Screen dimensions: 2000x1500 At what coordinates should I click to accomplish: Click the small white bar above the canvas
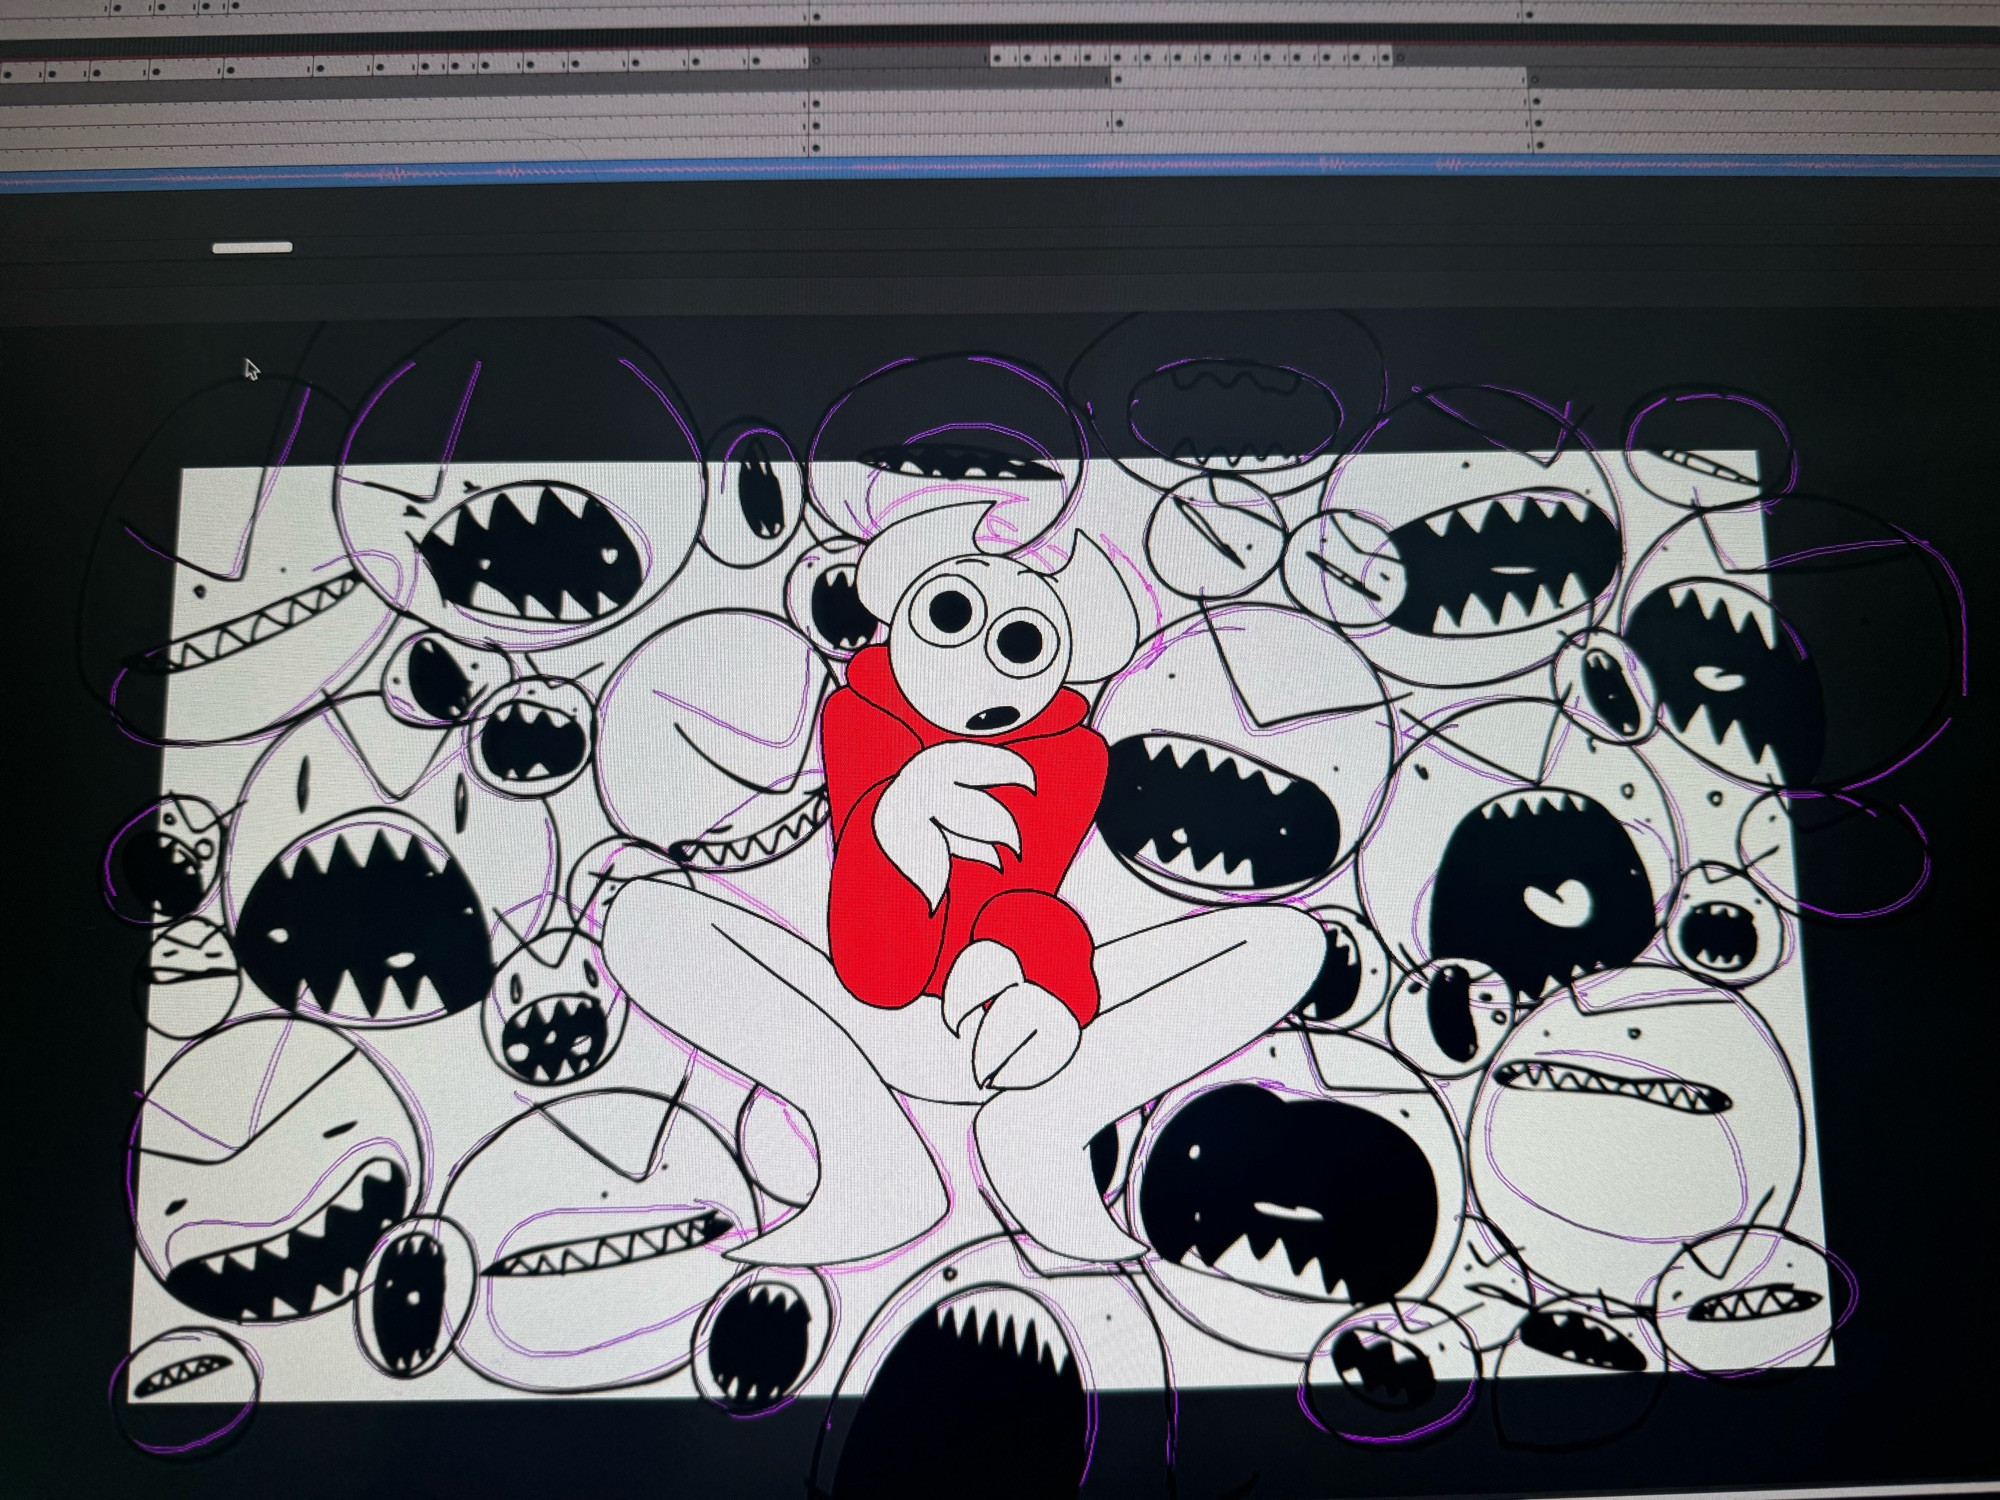(x=253, y=247)
